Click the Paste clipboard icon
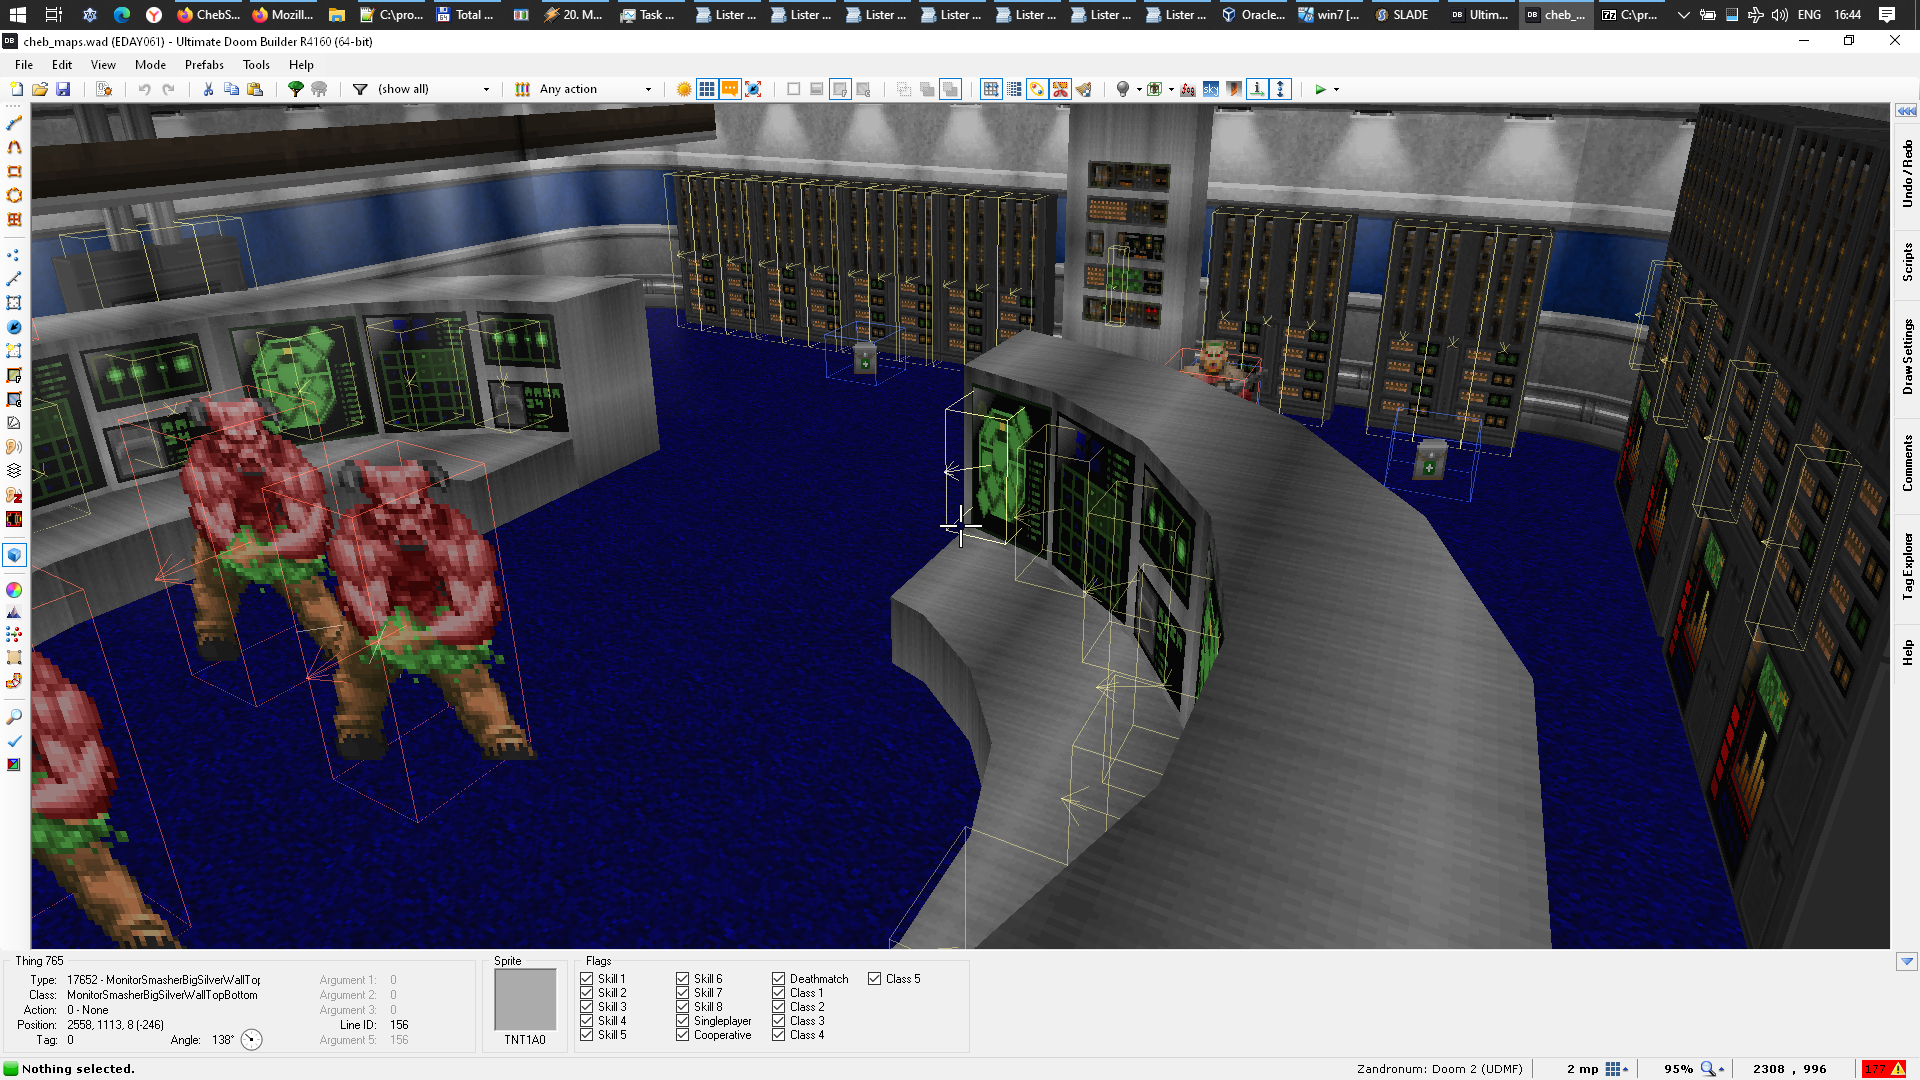The height and width of the screenshot is (1080, 1920). pos(255,89)
